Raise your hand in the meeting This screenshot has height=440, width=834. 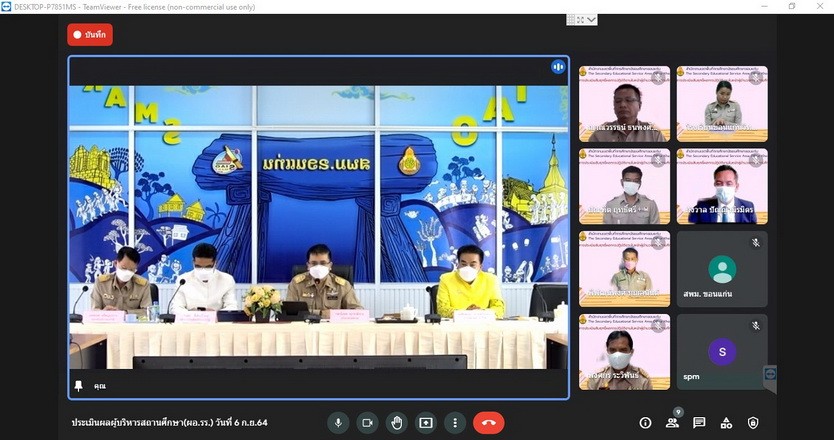point(396,423)
